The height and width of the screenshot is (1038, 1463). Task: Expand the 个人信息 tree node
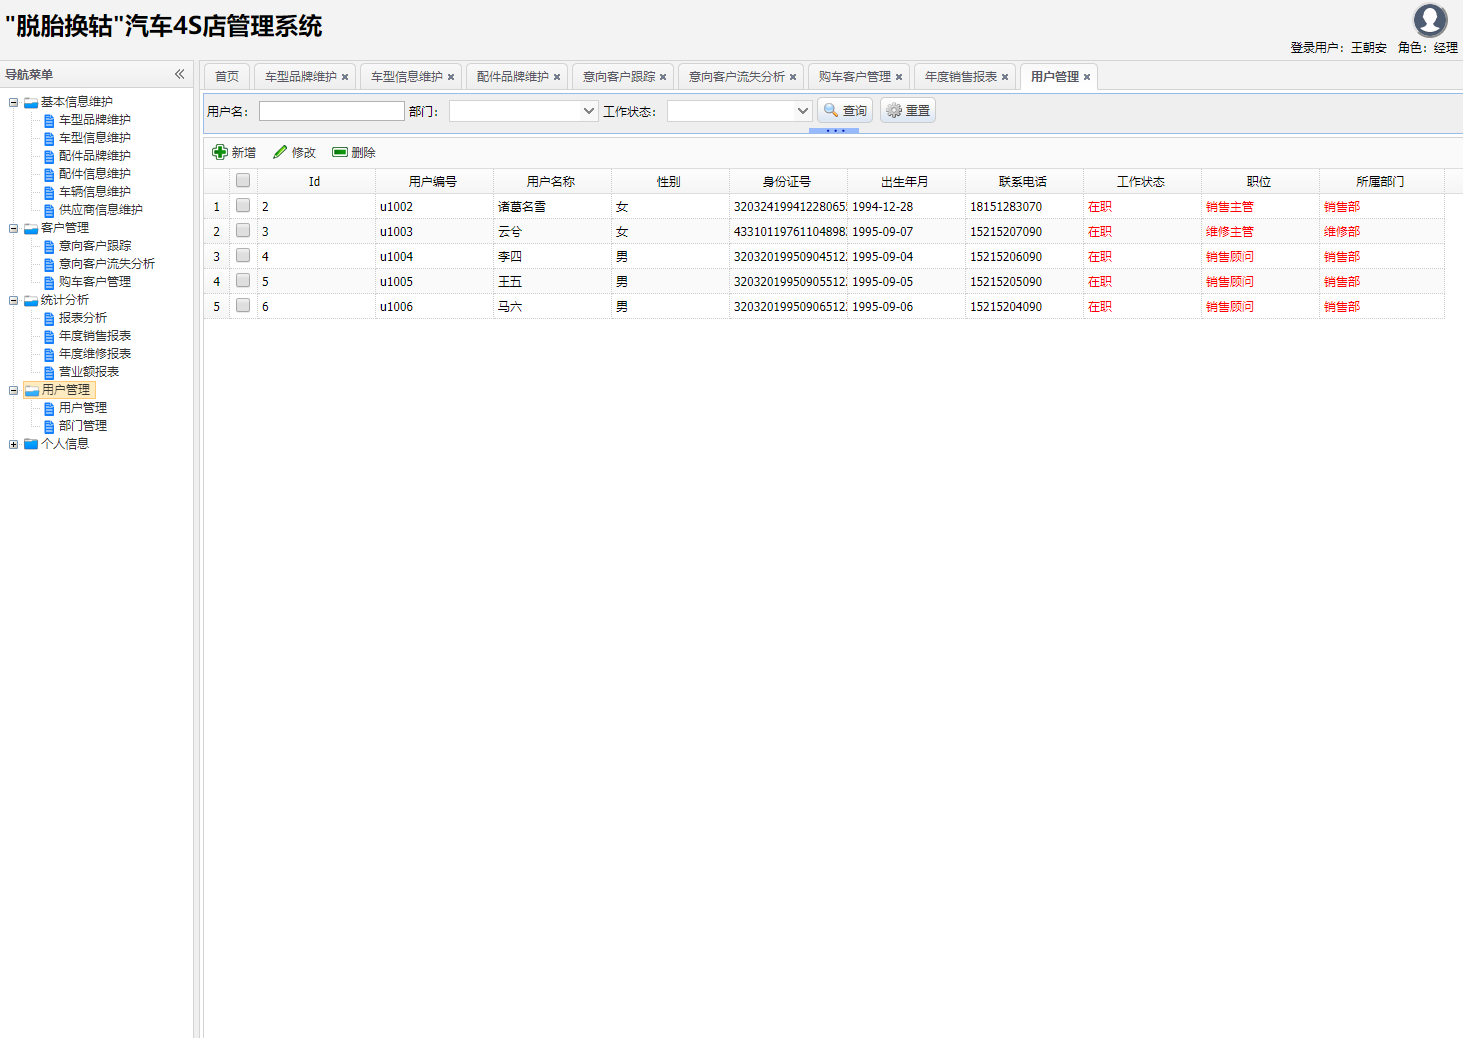coord(13,444)
